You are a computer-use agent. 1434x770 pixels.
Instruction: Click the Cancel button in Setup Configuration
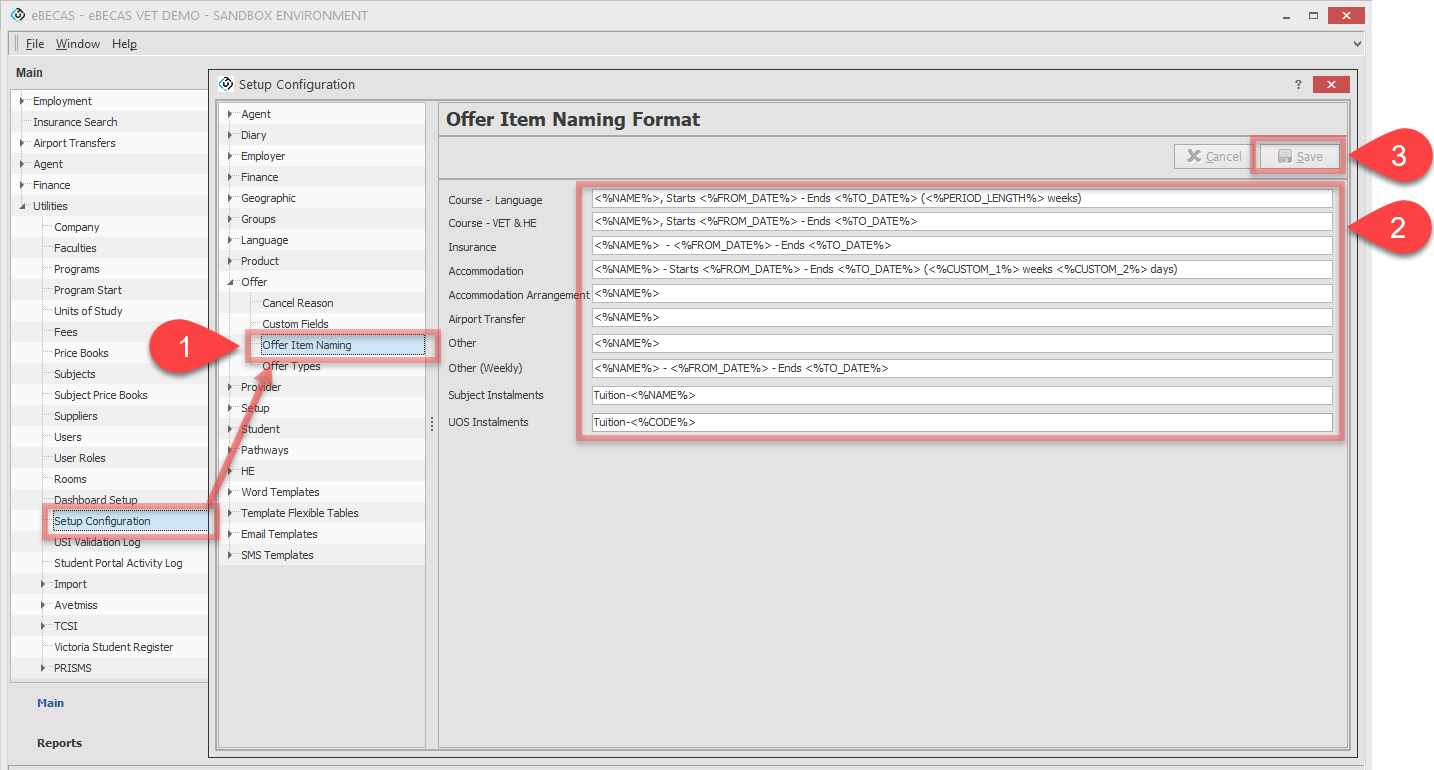1212,156
